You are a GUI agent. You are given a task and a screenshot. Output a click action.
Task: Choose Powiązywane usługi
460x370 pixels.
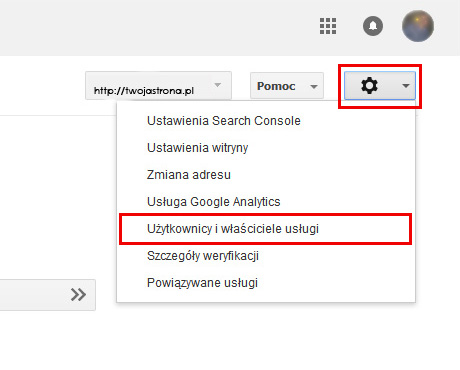pos(202,283)
